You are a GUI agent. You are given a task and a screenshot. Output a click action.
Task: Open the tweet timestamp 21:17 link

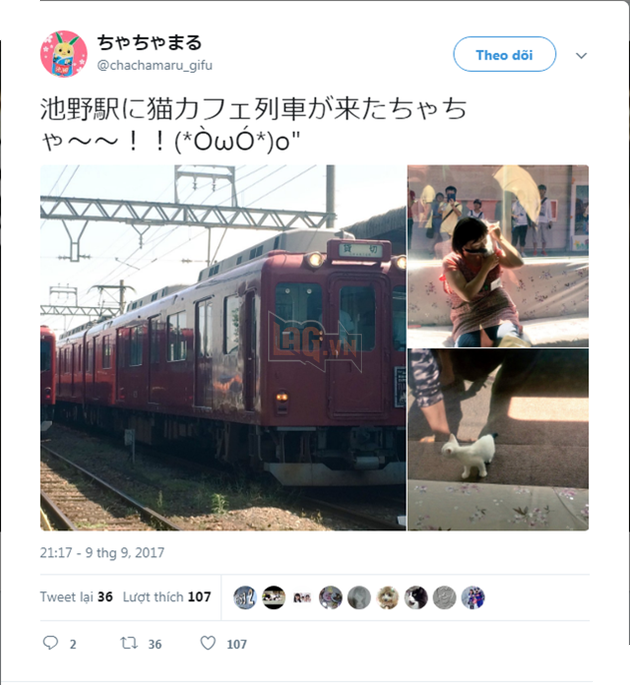(x=102, y=553)
